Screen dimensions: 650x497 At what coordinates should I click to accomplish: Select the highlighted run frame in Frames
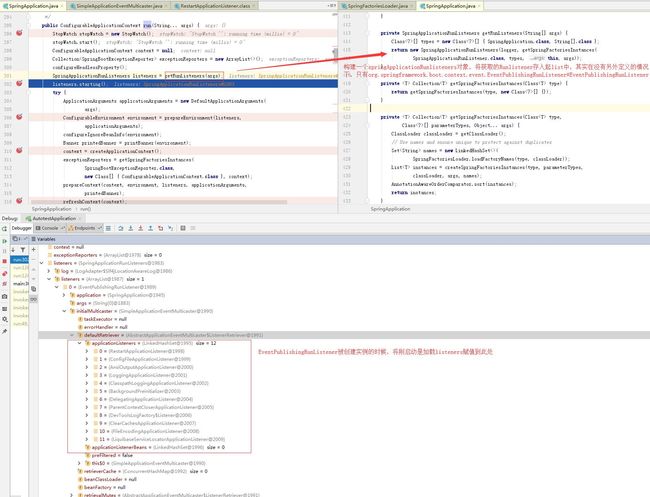point(19,259)
